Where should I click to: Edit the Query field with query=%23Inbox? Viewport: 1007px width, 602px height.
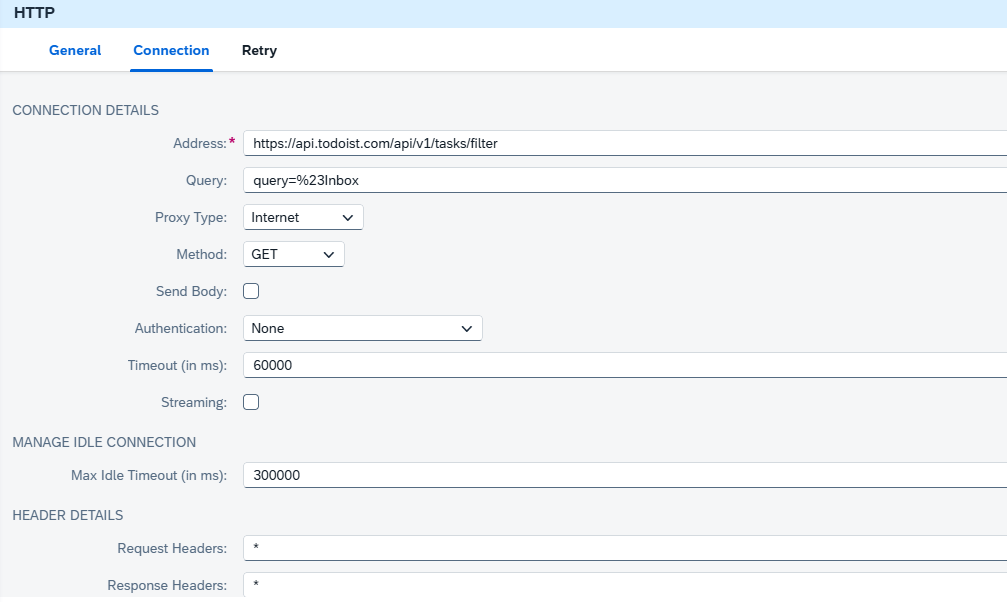[625, 181]
